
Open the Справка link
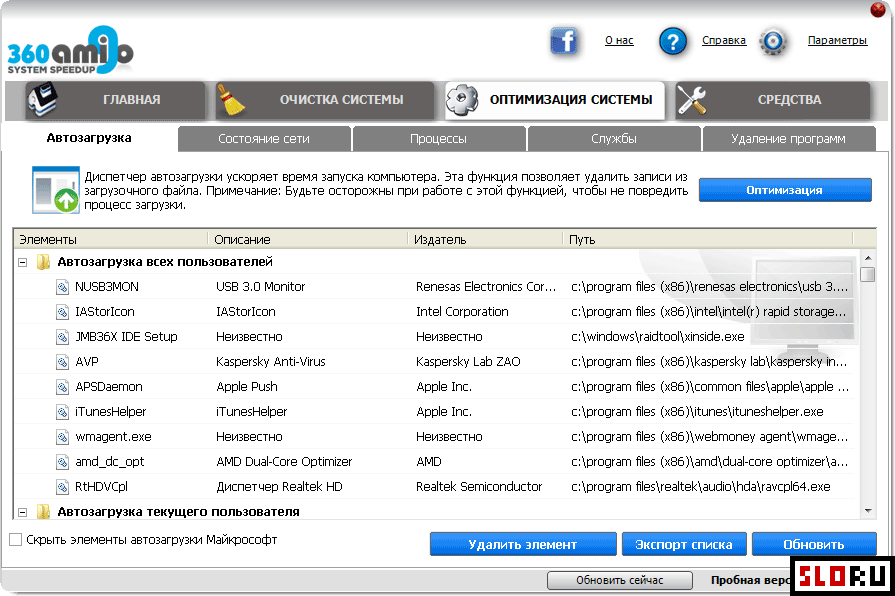click(724, 41)
